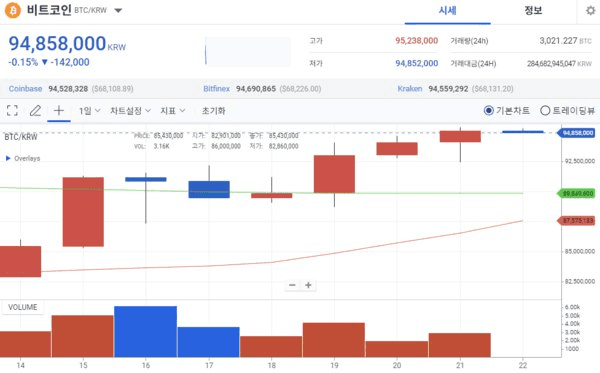Click the green moving average axis label
This screenshot has height=373, width=600.
click(x=576, y=194)
